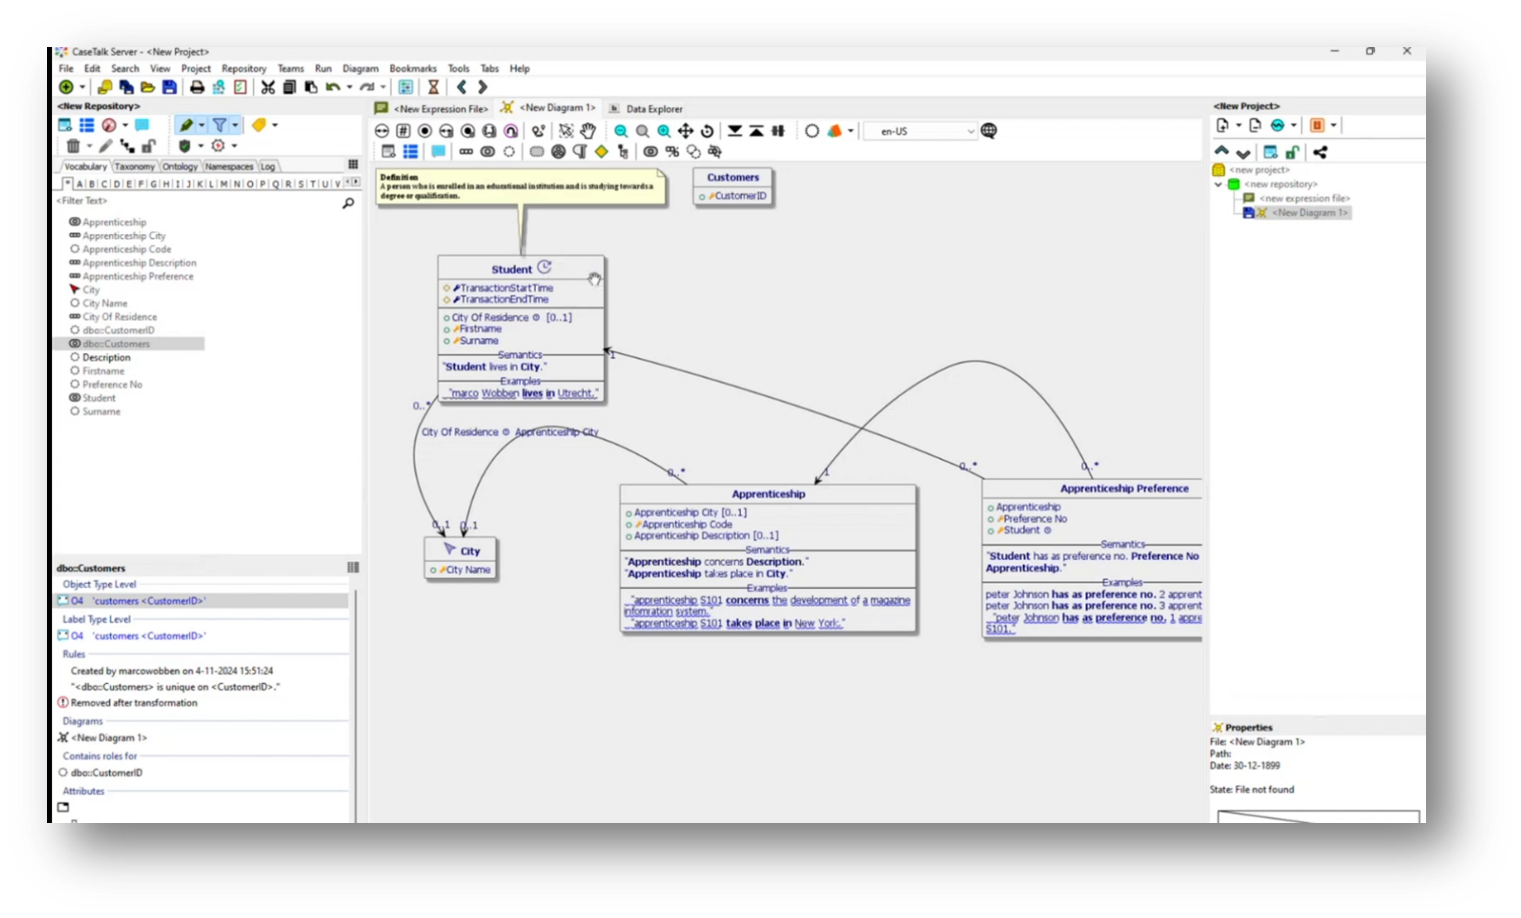Click the Undo arrow icon
Screen dimensions: 1521x918
[333, 87]
